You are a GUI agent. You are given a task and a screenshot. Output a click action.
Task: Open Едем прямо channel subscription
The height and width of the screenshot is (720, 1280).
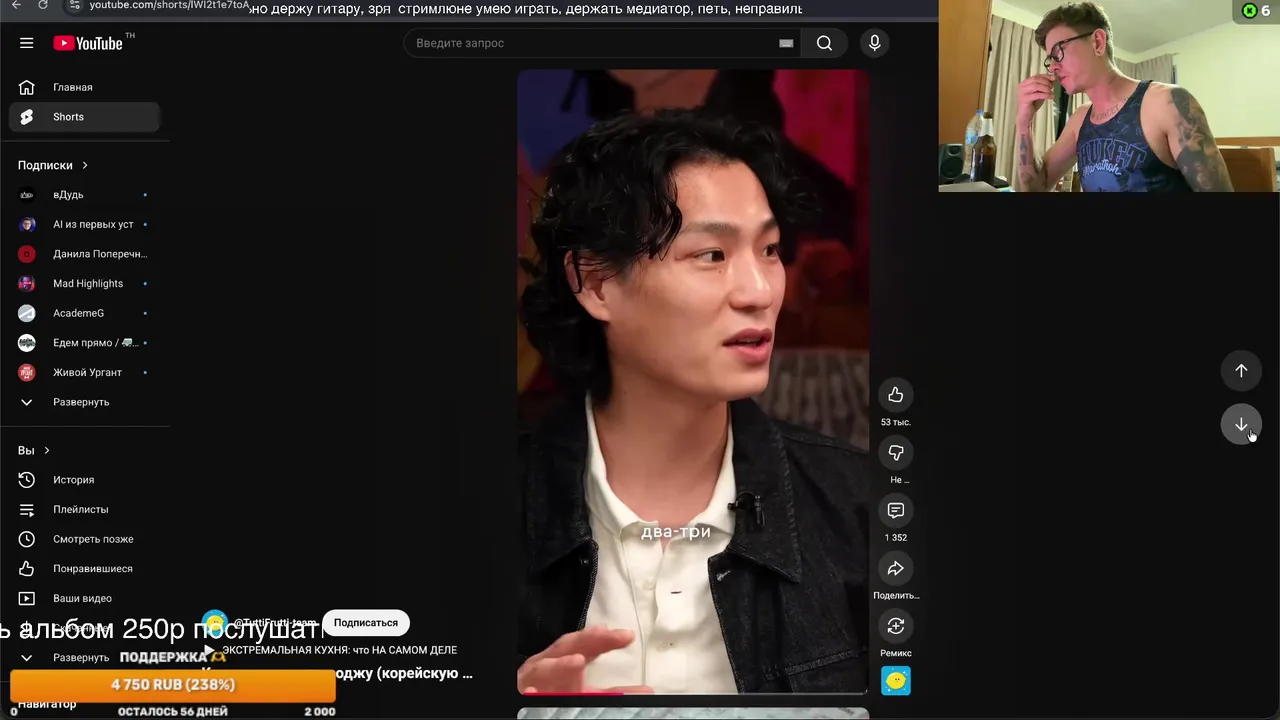(85, 342)
